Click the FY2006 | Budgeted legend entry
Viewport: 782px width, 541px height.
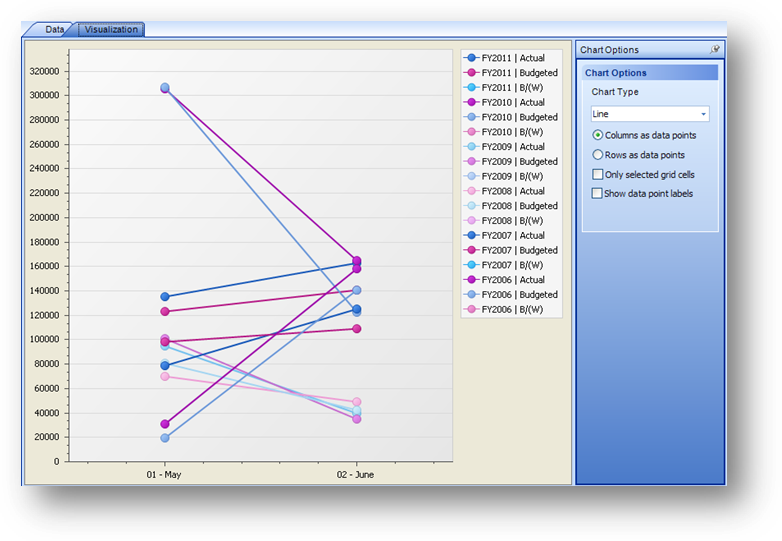click(x=511, y=295)
